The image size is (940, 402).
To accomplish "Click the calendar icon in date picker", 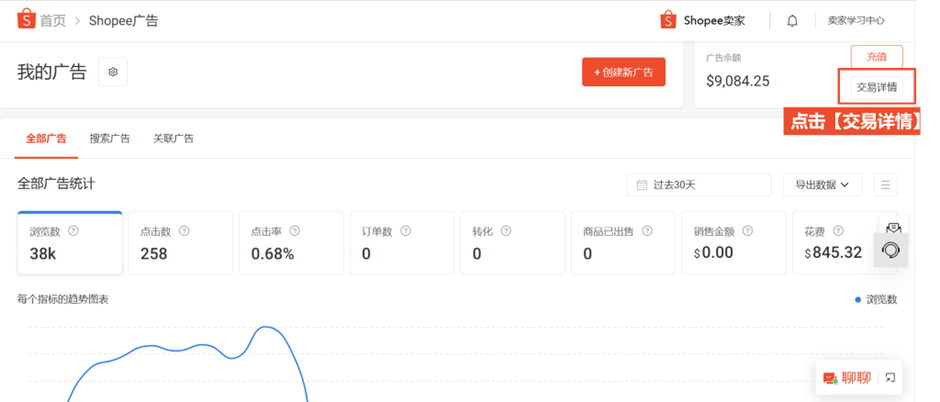I will [641, 185].
